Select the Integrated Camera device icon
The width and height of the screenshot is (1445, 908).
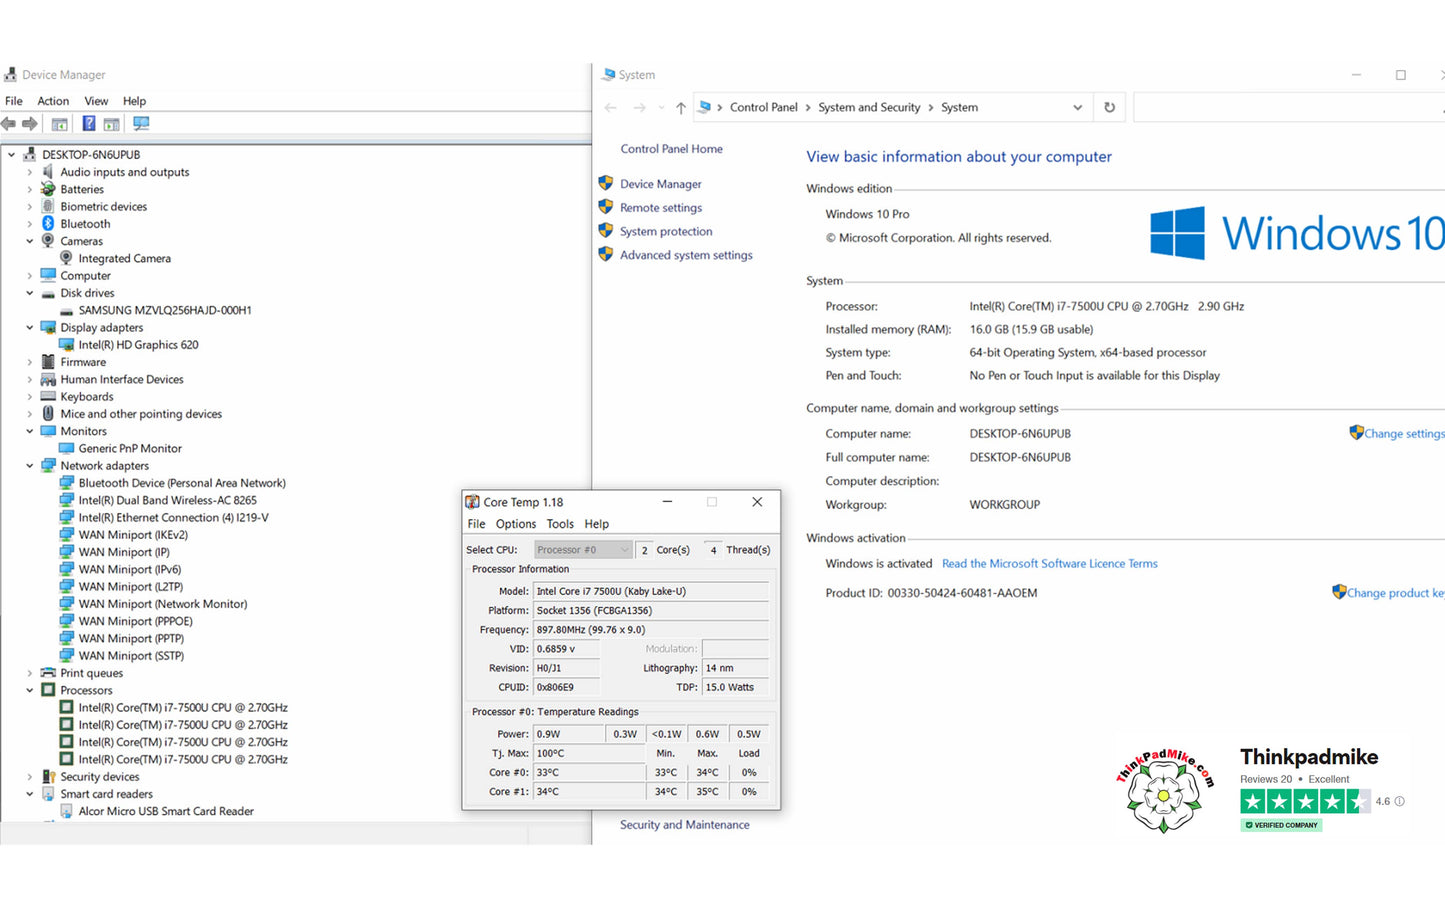[x=66, y=258]
